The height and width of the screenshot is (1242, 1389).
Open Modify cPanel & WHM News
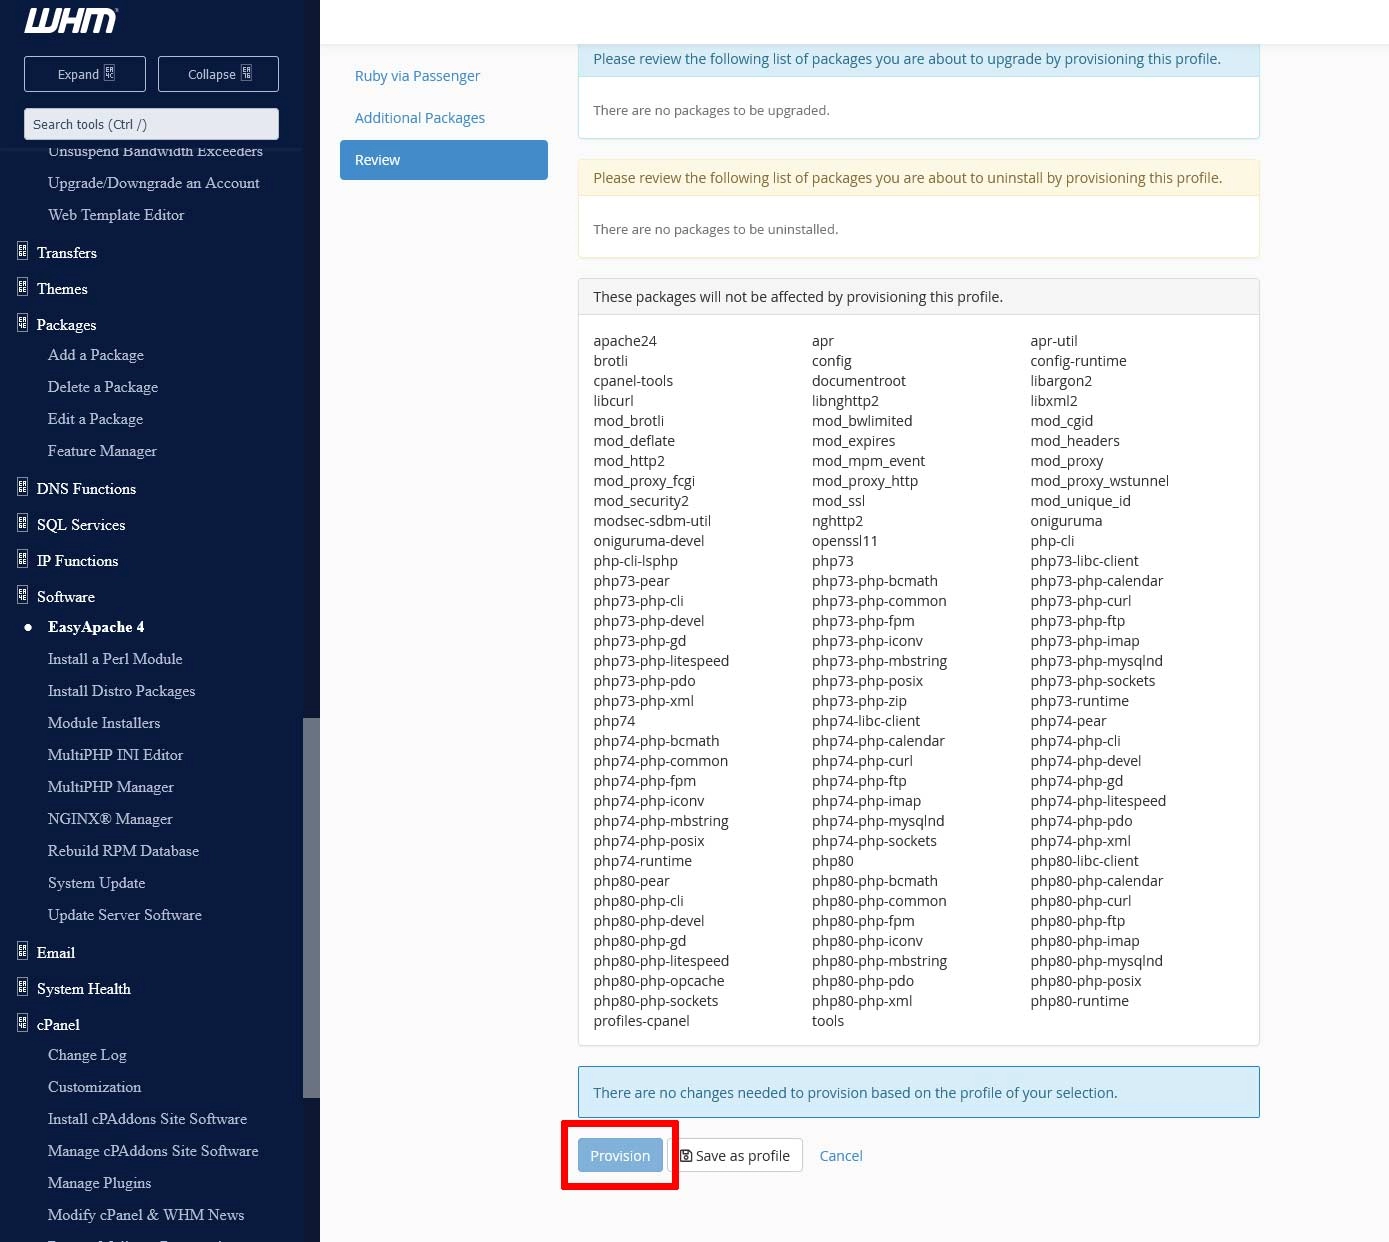pyautogui.click(x=146, y=1215)
